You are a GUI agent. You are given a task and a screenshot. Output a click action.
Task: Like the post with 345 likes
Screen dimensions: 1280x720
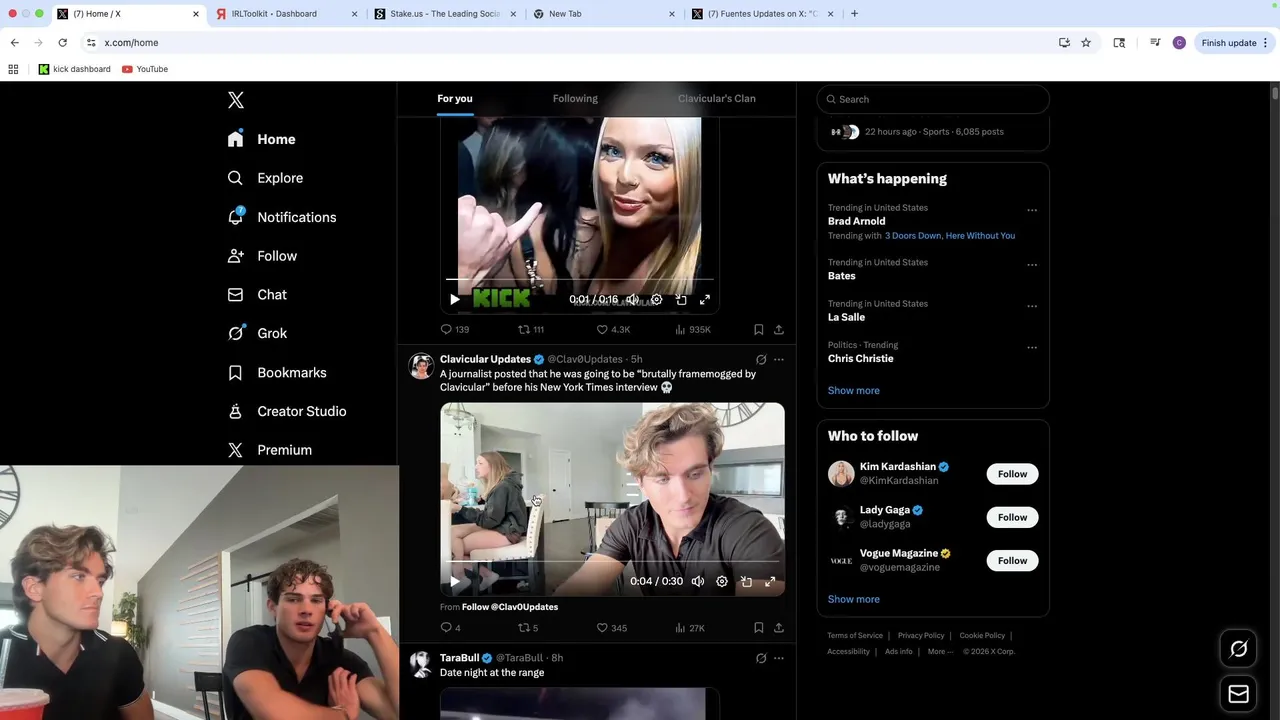tap(611, 628)
